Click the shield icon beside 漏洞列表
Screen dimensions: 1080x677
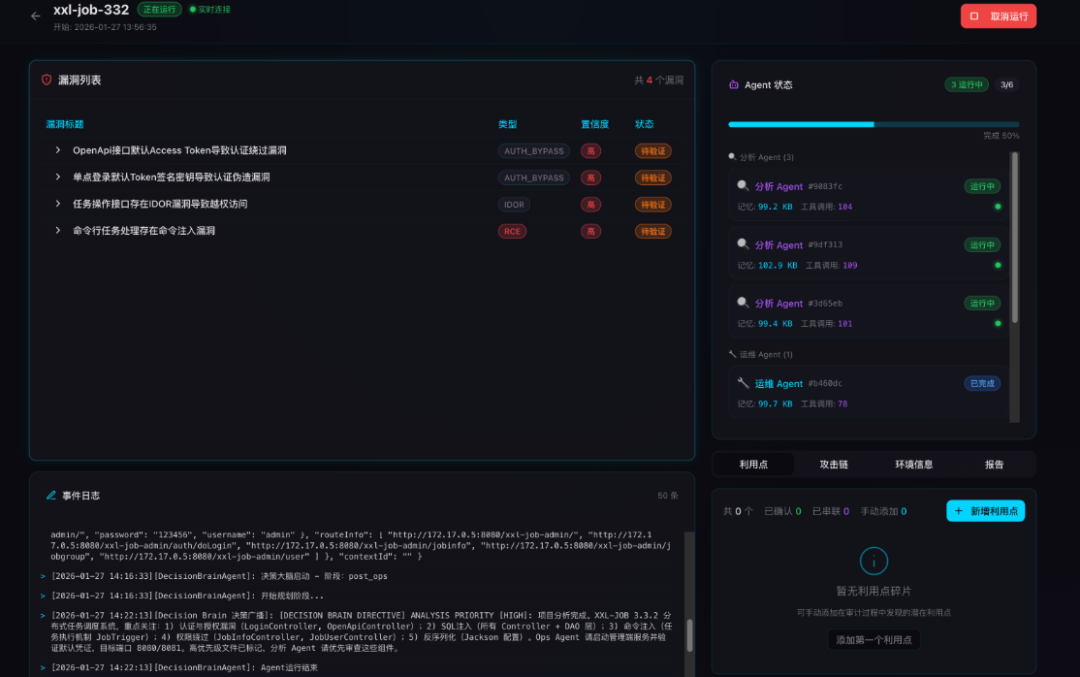(x=47, y=80)
